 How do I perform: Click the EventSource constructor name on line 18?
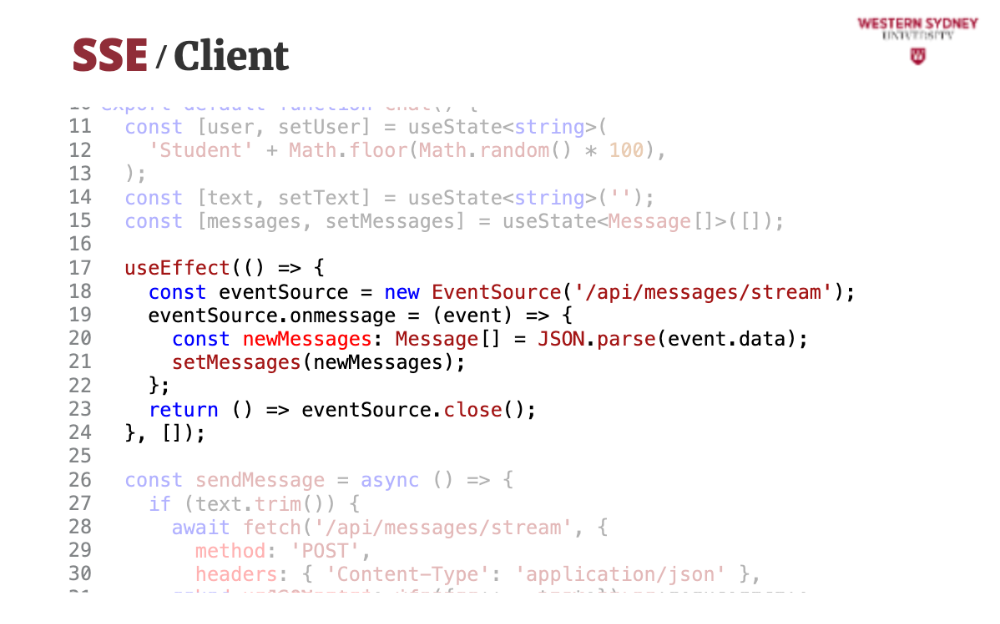[x=495, y=292]
